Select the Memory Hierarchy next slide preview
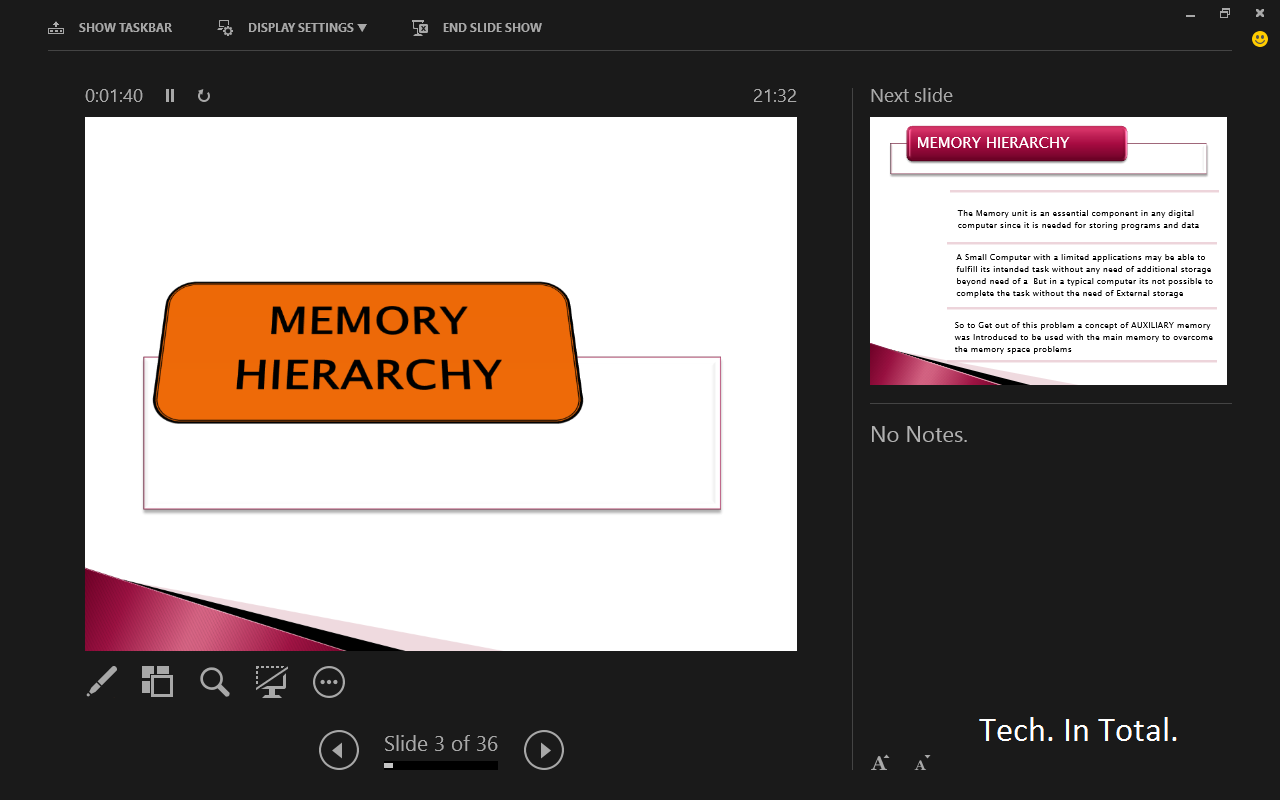The height and width of the screenshot is (800, 1280). pyautogui.click(x=1048, y=250)
